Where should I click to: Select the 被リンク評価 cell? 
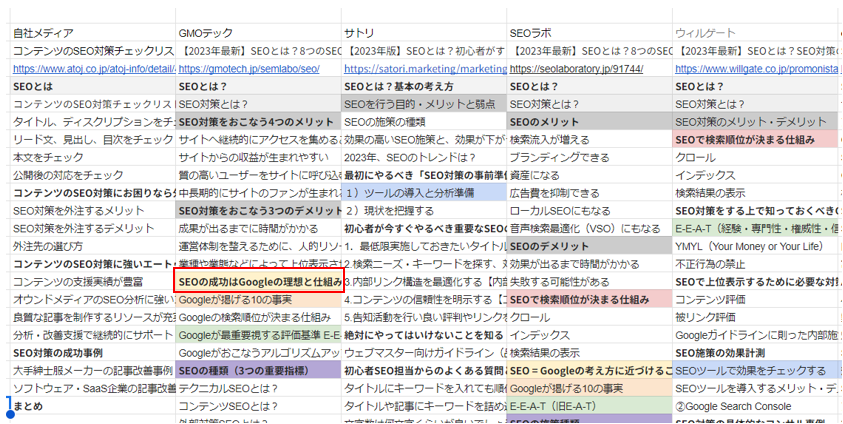(755, 317)
